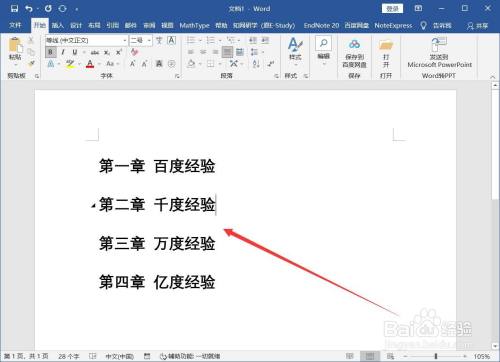Apply Text Effects glowing A

pos(51,64)
